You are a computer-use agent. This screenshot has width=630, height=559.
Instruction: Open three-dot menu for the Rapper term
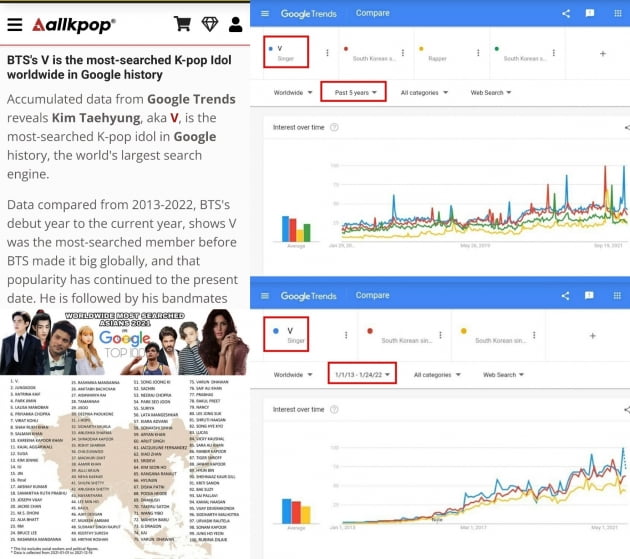478,53
